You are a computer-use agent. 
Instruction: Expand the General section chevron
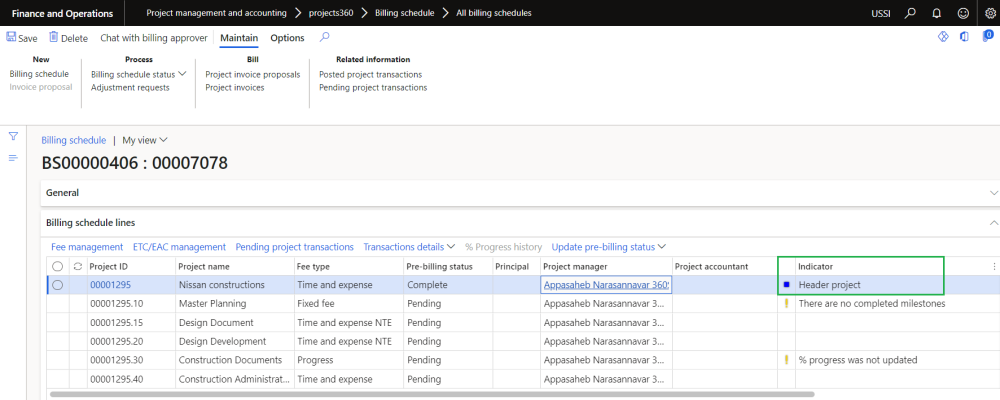993,192
